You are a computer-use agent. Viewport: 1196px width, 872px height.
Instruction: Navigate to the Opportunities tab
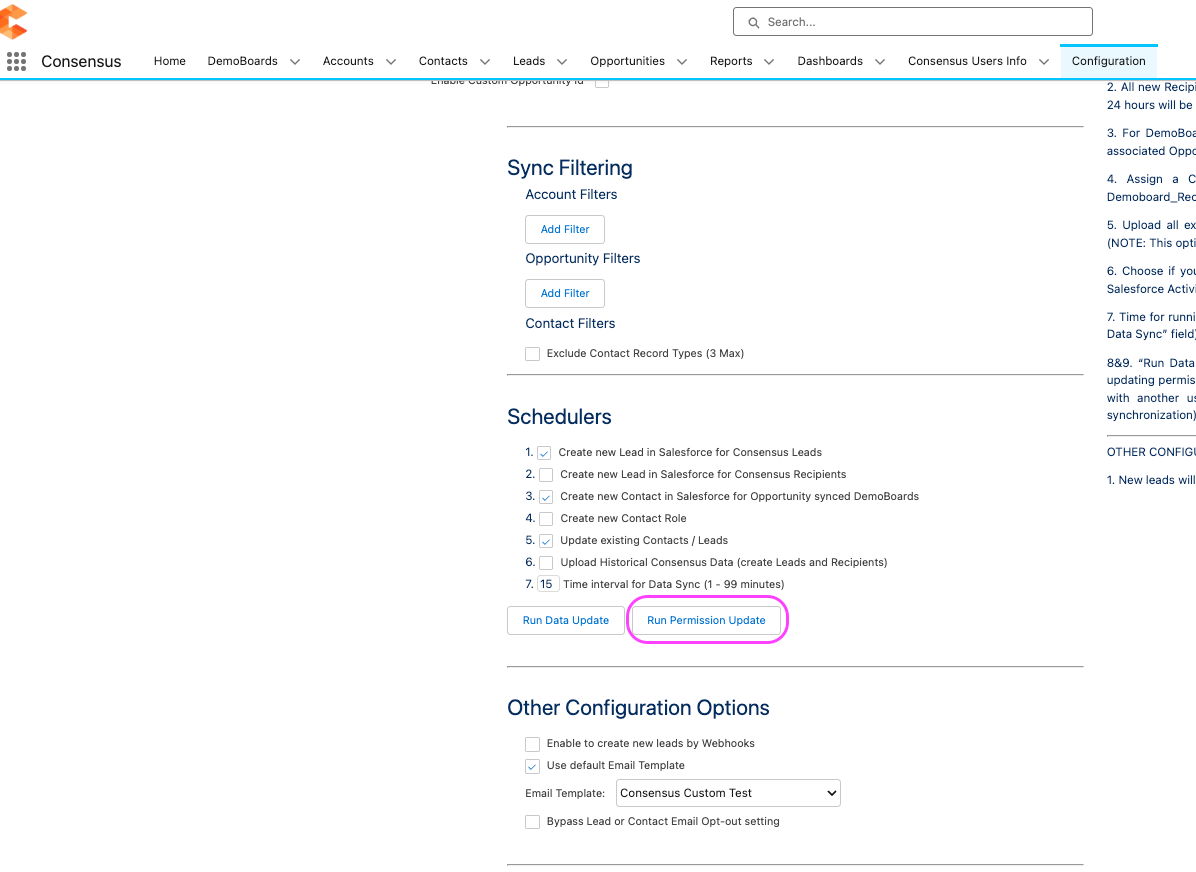(x=627, y=61)
